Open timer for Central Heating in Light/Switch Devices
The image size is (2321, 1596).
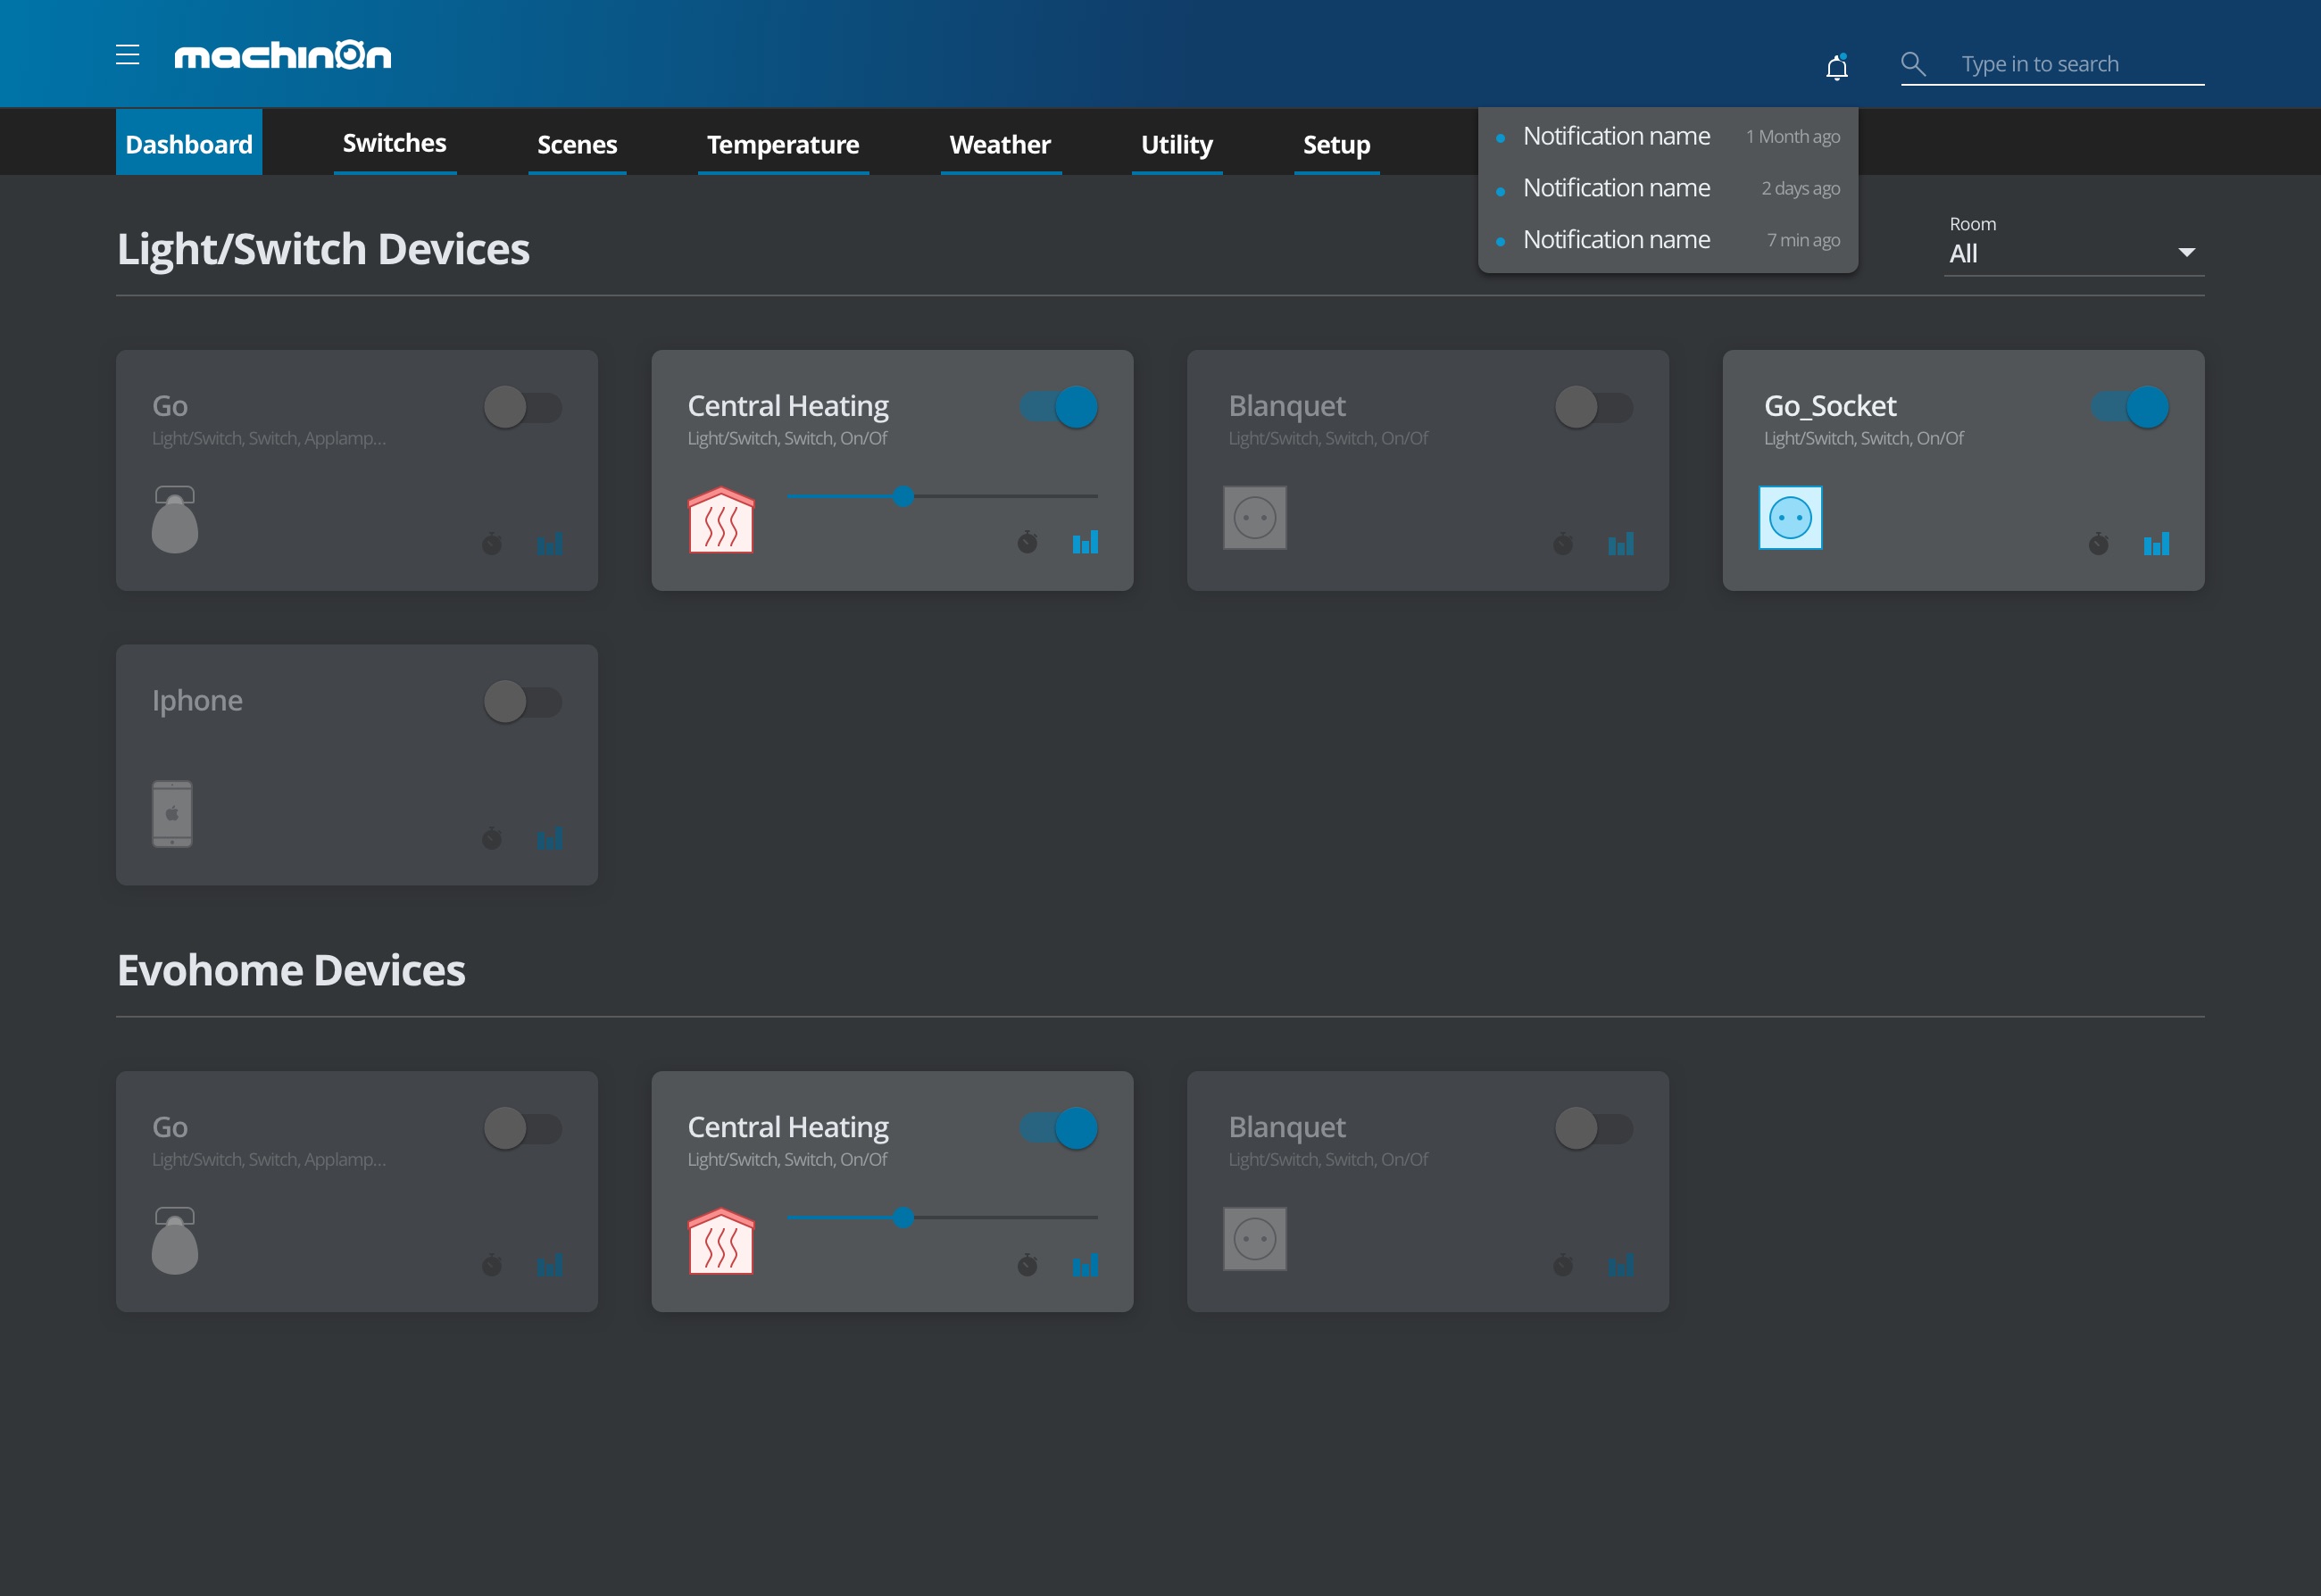pyautogui.click(x=1028, y=542)
